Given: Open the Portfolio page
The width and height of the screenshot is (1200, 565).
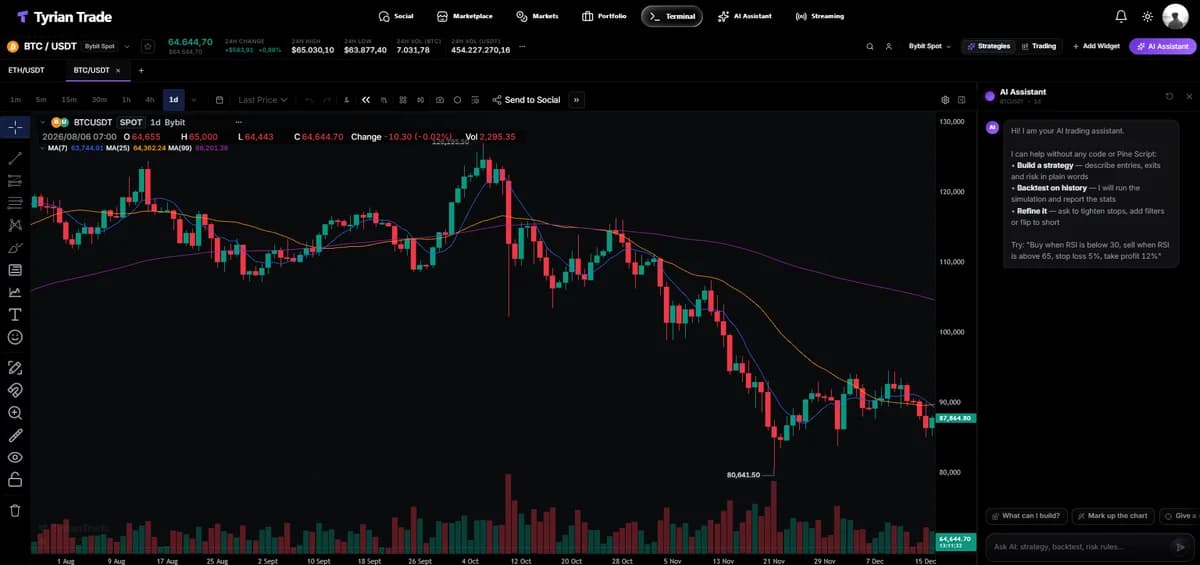Looking at the screenshot, I should pyautogui.click(x=604, y=16).
